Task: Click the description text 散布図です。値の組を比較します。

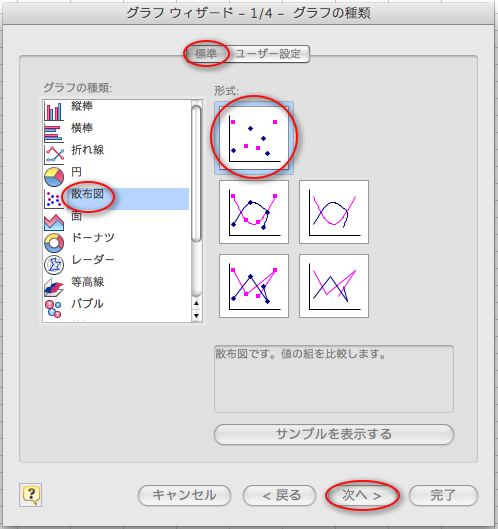Action: click(x=300, y=354)
